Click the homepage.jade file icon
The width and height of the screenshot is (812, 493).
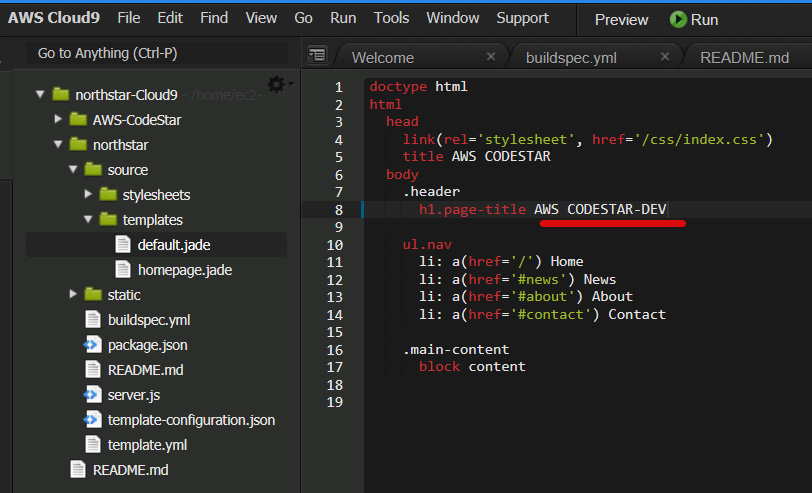tap(123, 269)
